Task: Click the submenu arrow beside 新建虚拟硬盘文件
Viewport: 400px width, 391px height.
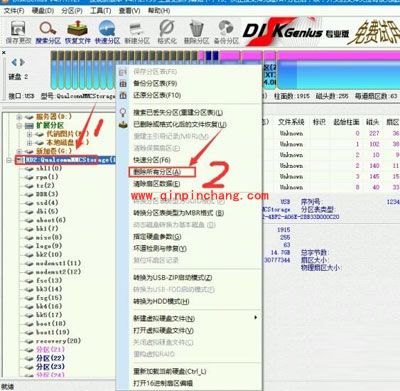Action: [256, 318]
